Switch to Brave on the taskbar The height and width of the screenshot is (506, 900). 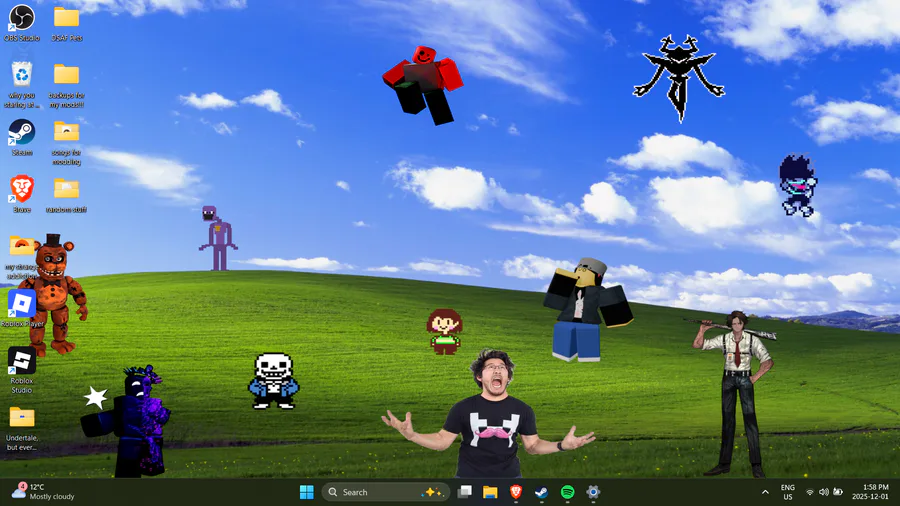coord(515,492)
